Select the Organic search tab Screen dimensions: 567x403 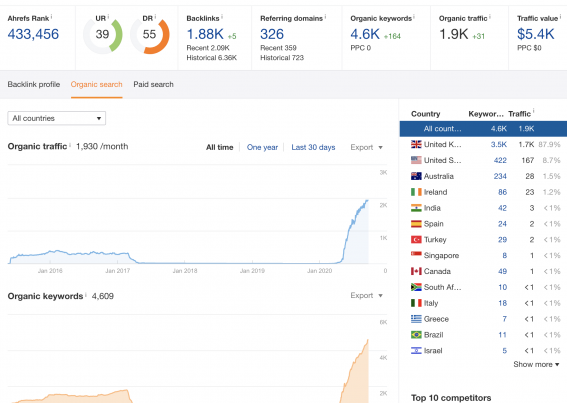tap(97, 84)
